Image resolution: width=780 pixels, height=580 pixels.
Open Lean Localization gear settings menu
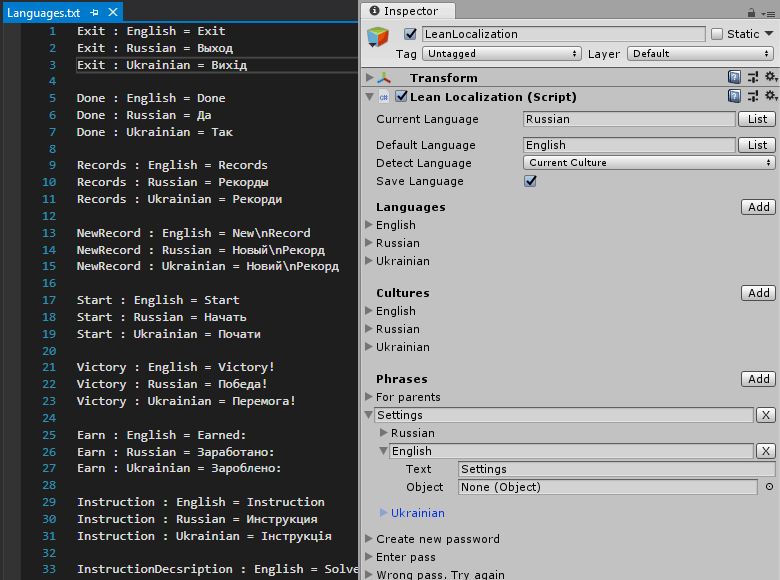[x=771, y=96]
